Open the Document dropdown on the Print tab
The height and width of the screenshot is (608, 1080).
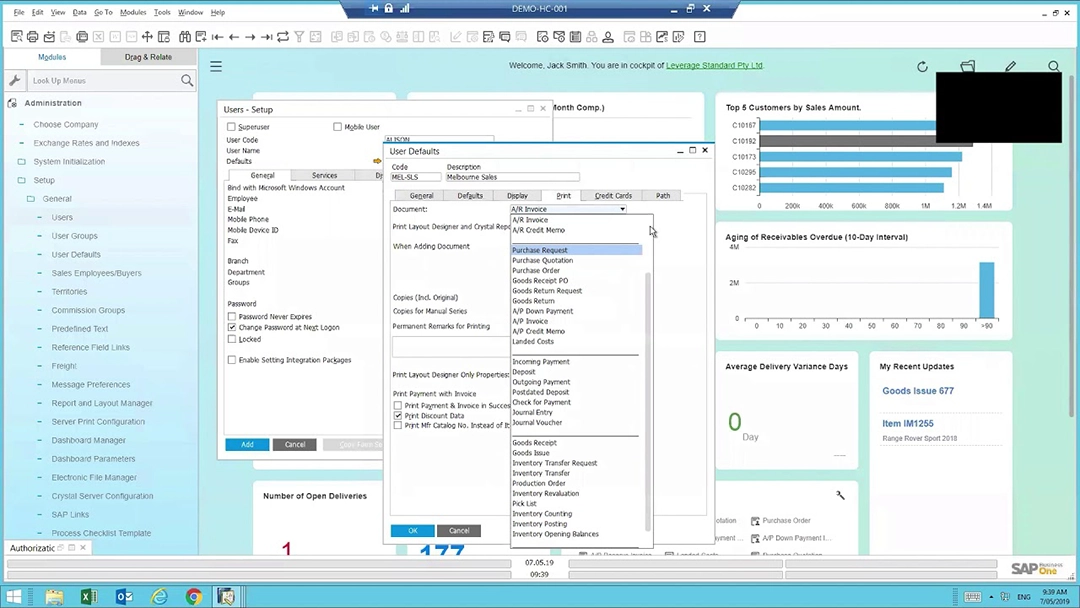coord(622,209)
